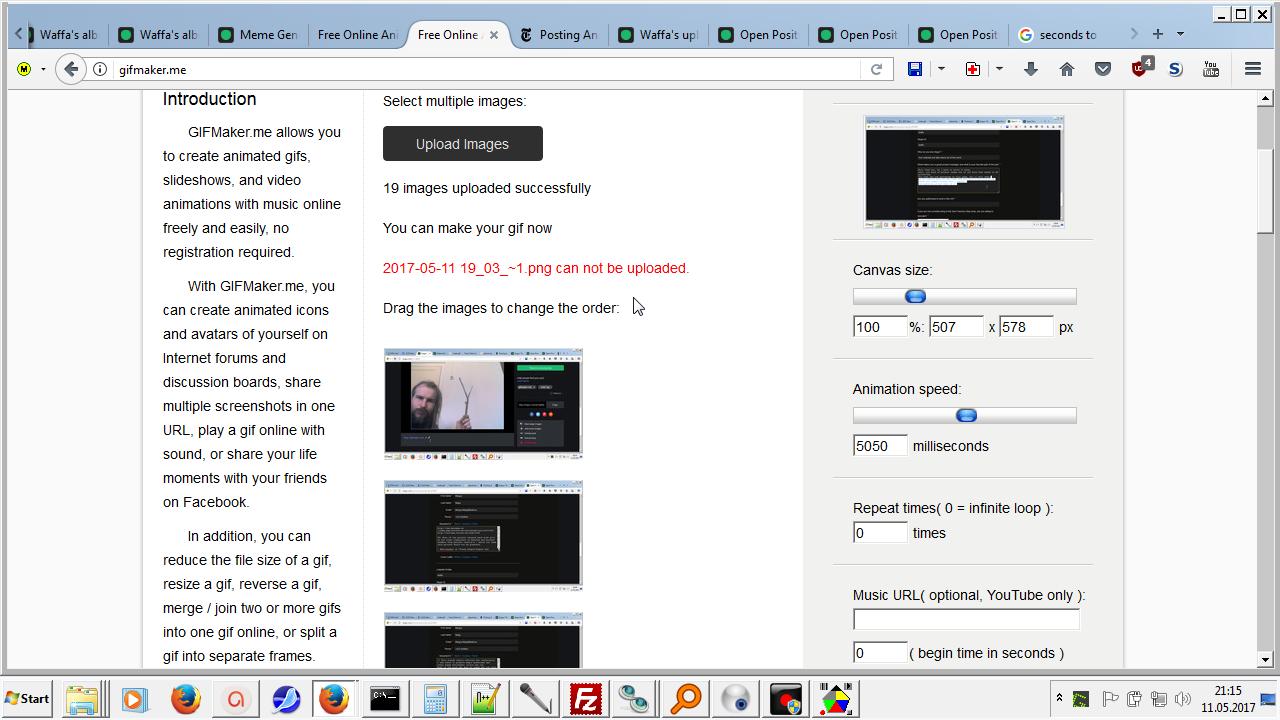Click the page scrollbar down arrow
Screen dimensions: 1280x720
[x=1265, y=659]
